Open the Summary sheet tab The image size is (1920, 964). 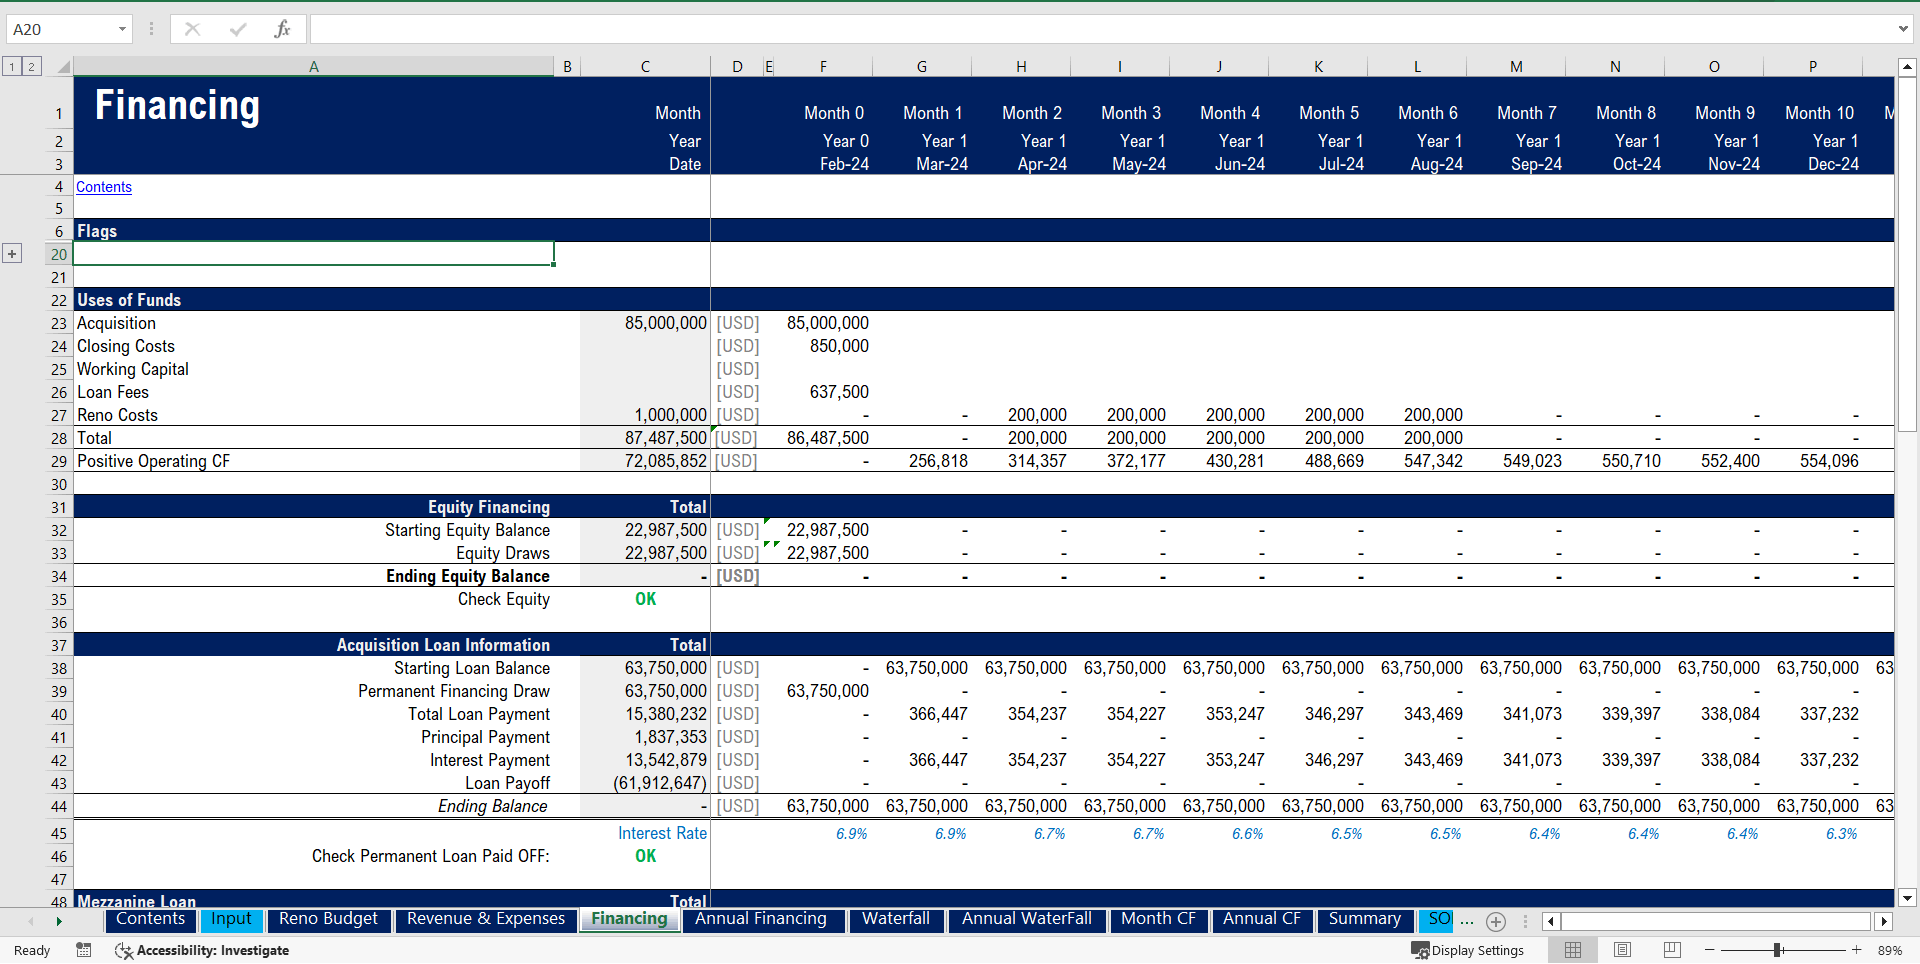(1365, 919)
